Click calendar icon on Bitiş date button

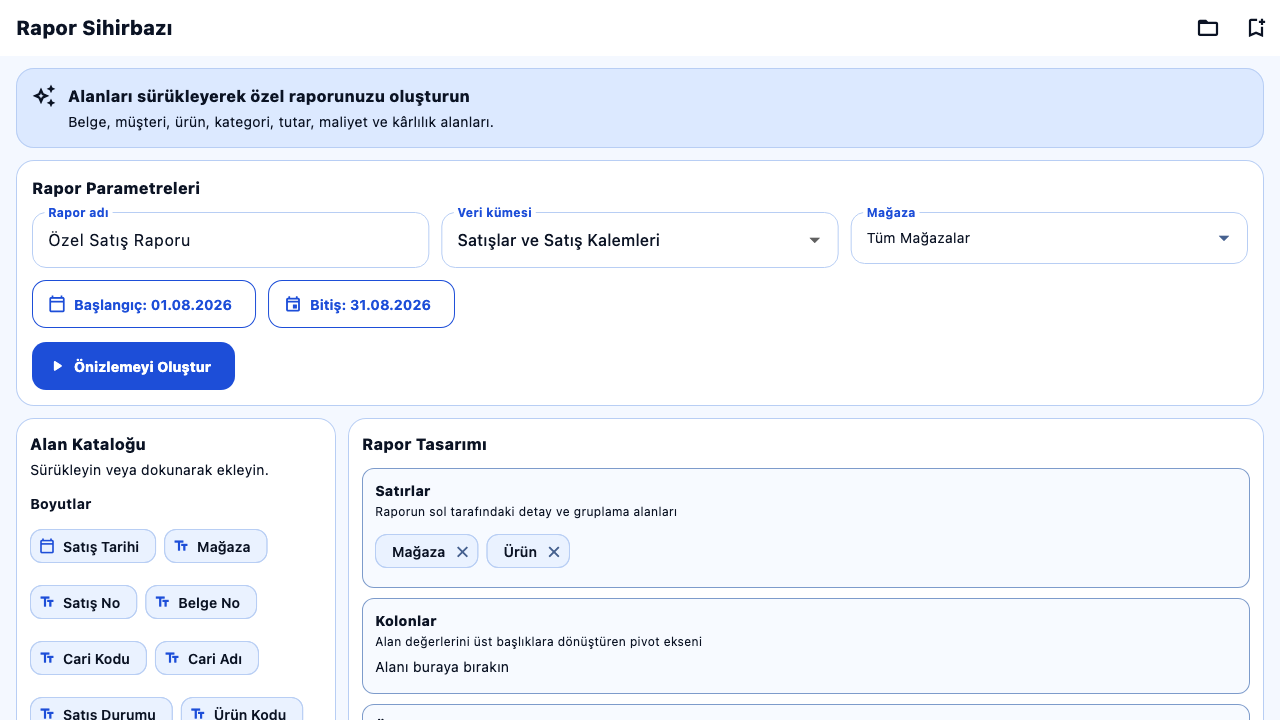point(293,304)
